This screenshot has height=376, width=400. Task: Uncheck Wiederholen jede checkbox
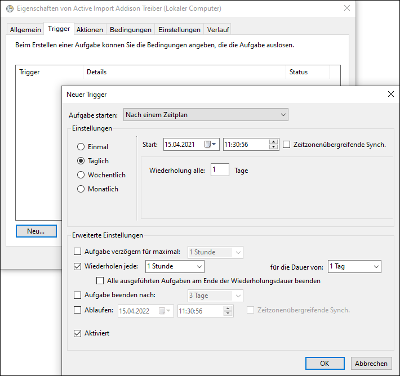click(77, 266)
